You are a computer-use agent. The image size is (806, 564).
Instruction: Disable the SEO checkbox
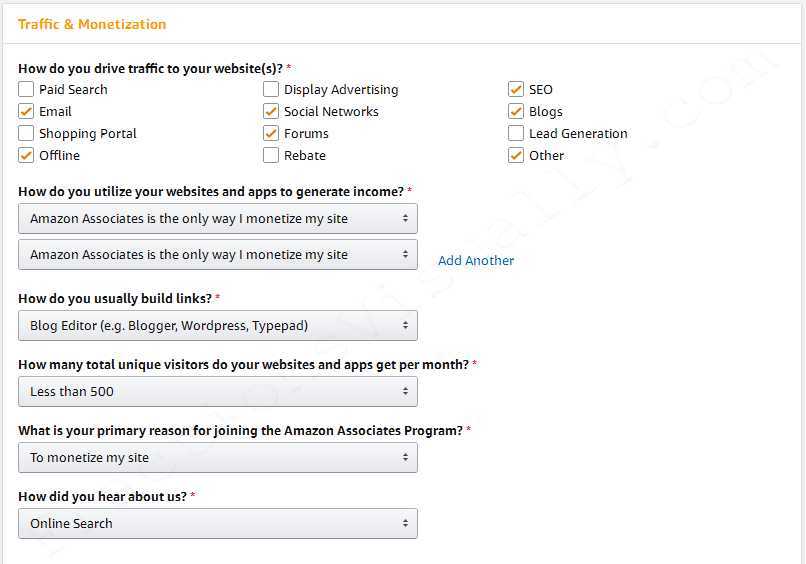click(x=516, y=90)
